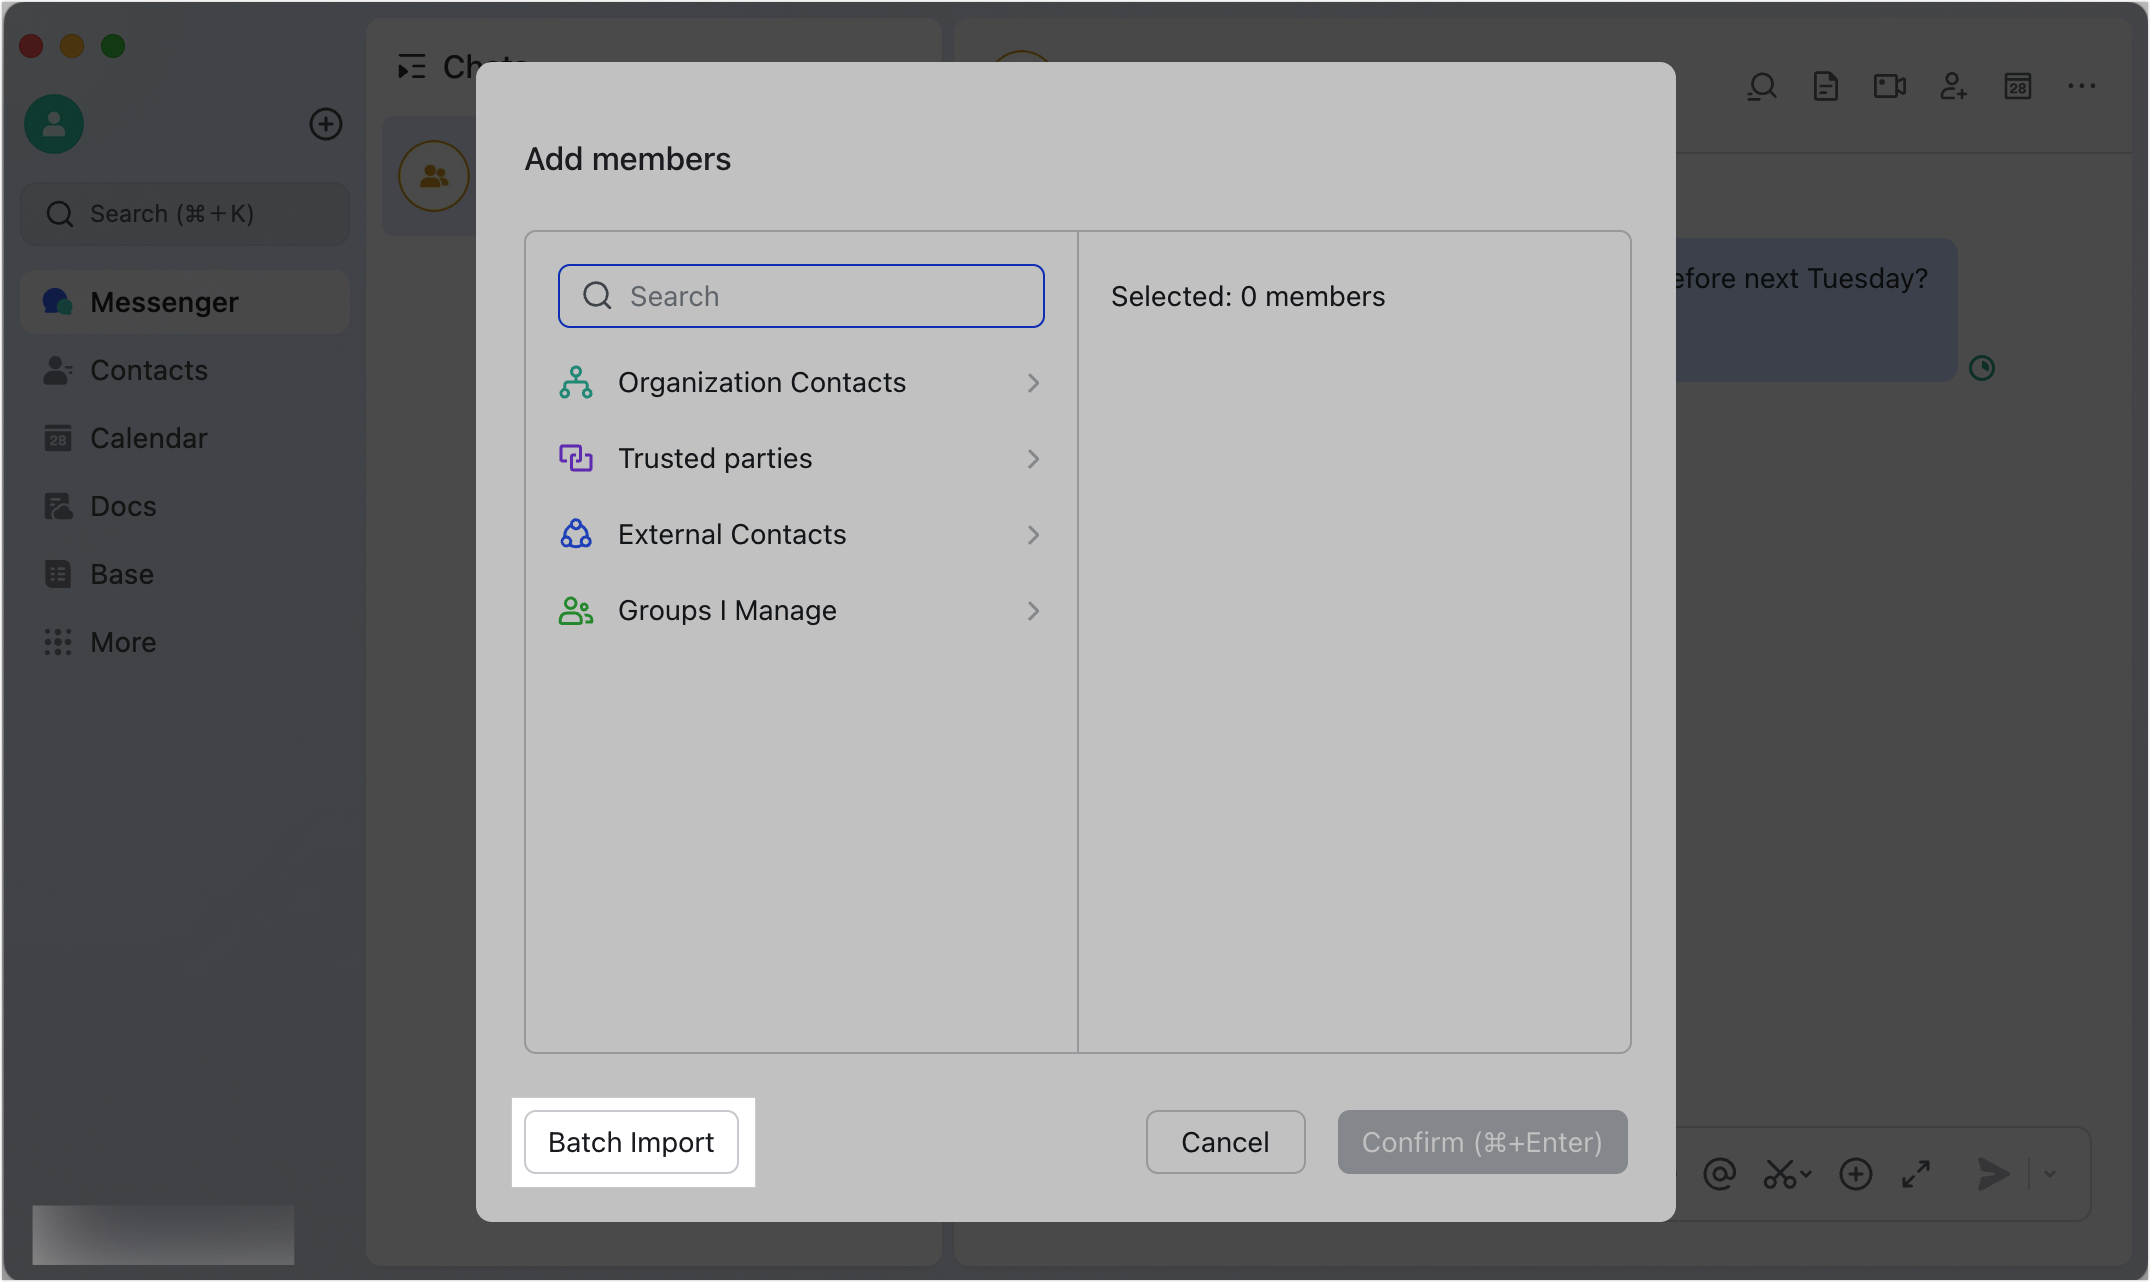Open the add member icon in chat header
The width and height of the screenshot is (2150, 1282).
coord(1953,87)
